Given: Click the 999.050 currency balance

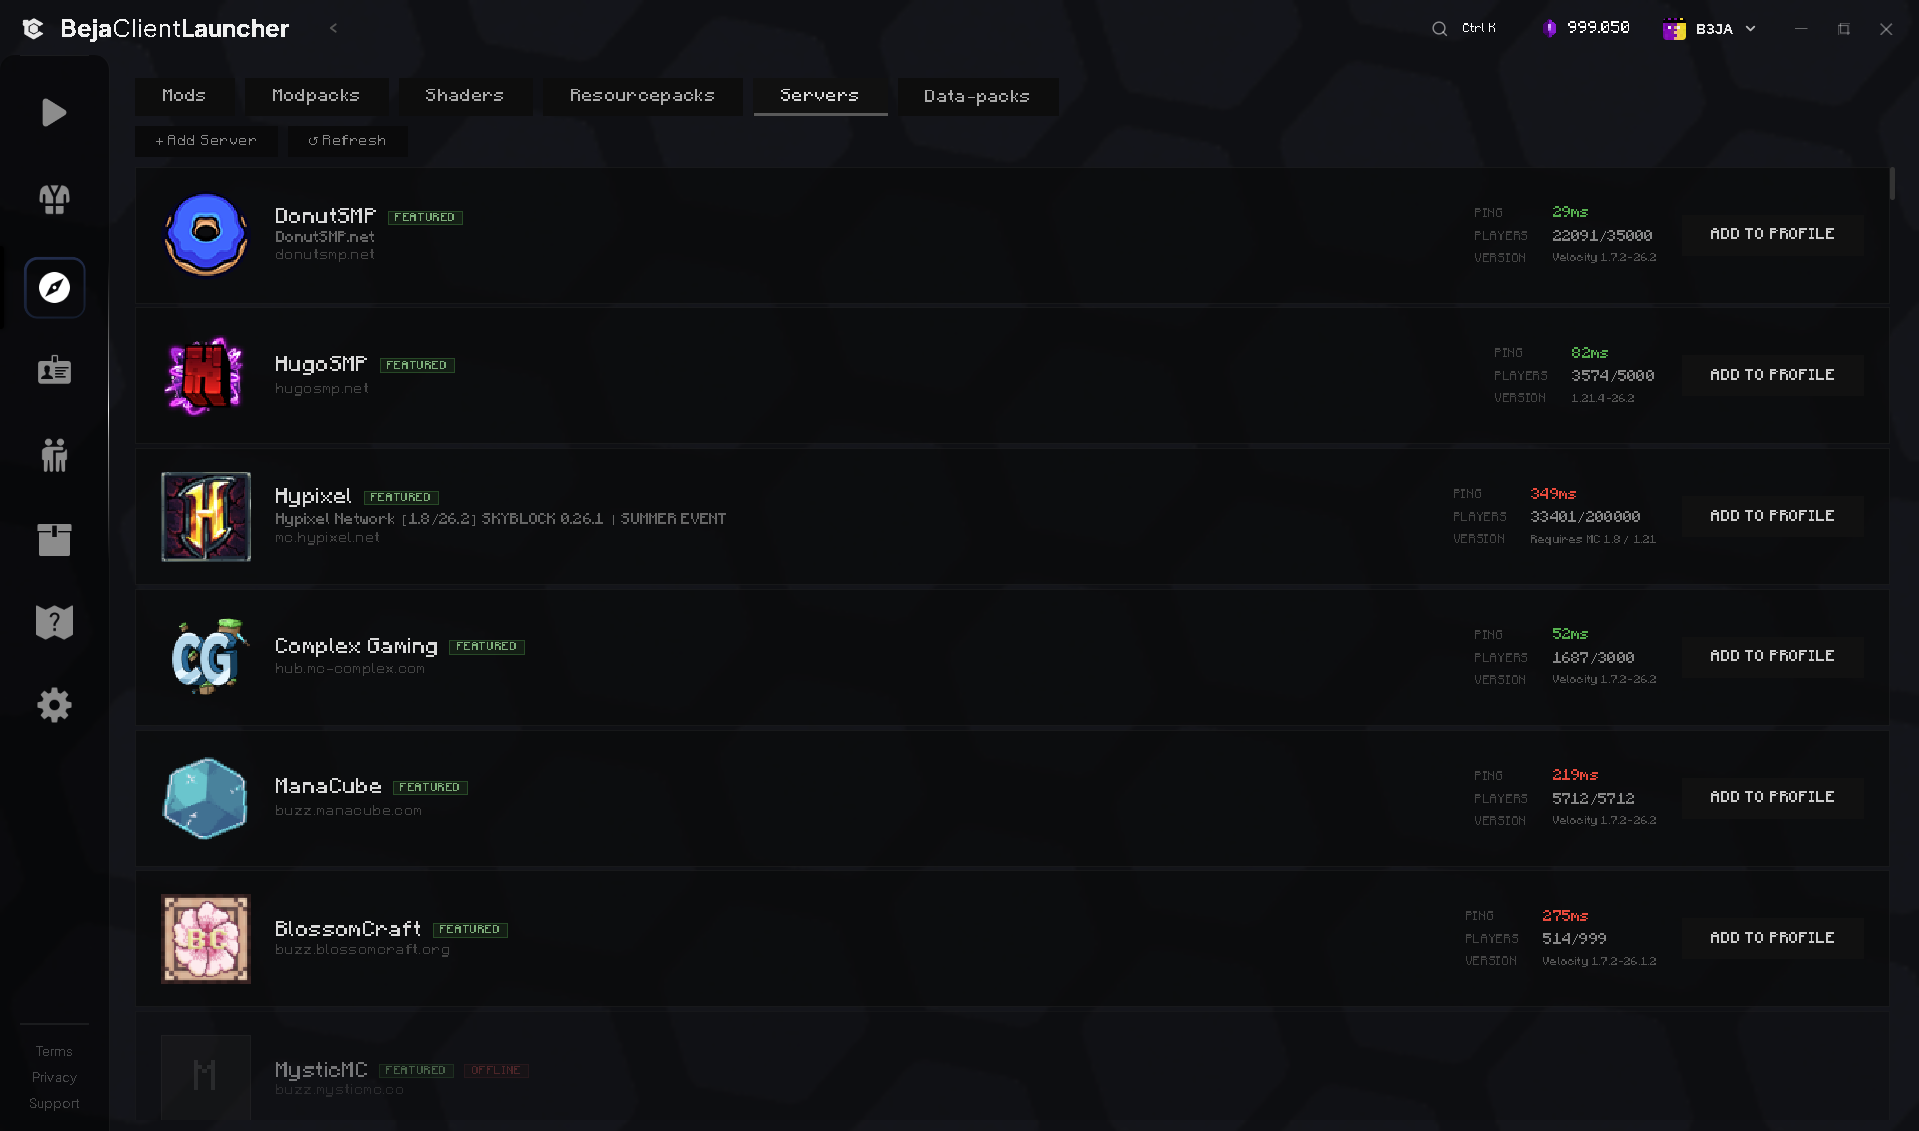Looking at the screenshot, I should pos(1598,28).
